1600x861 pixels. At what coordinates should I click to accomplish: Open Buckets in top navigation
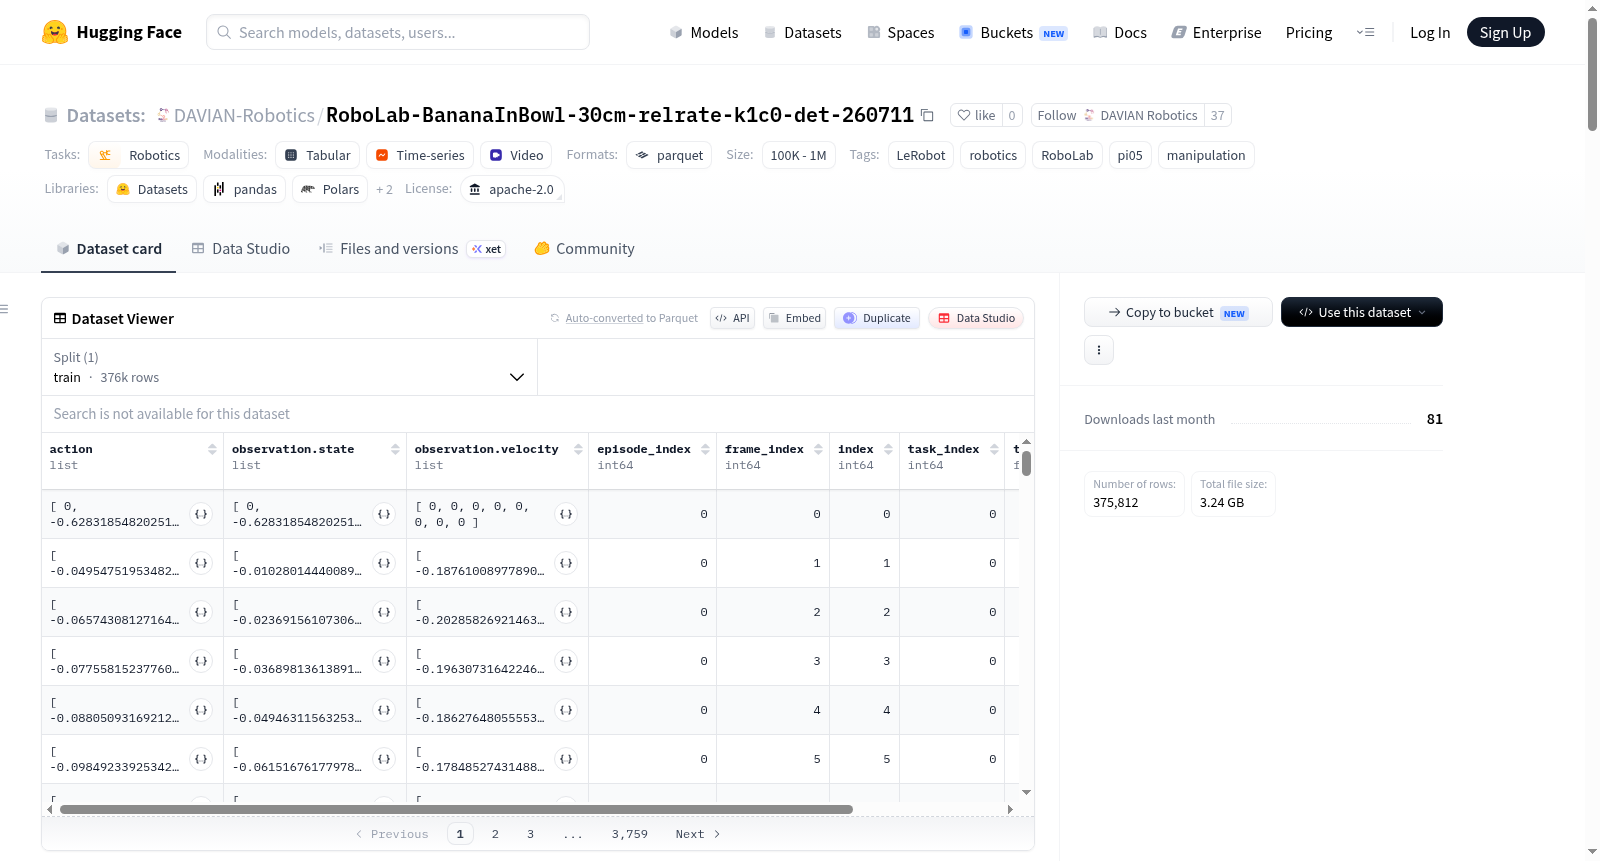1013,32
